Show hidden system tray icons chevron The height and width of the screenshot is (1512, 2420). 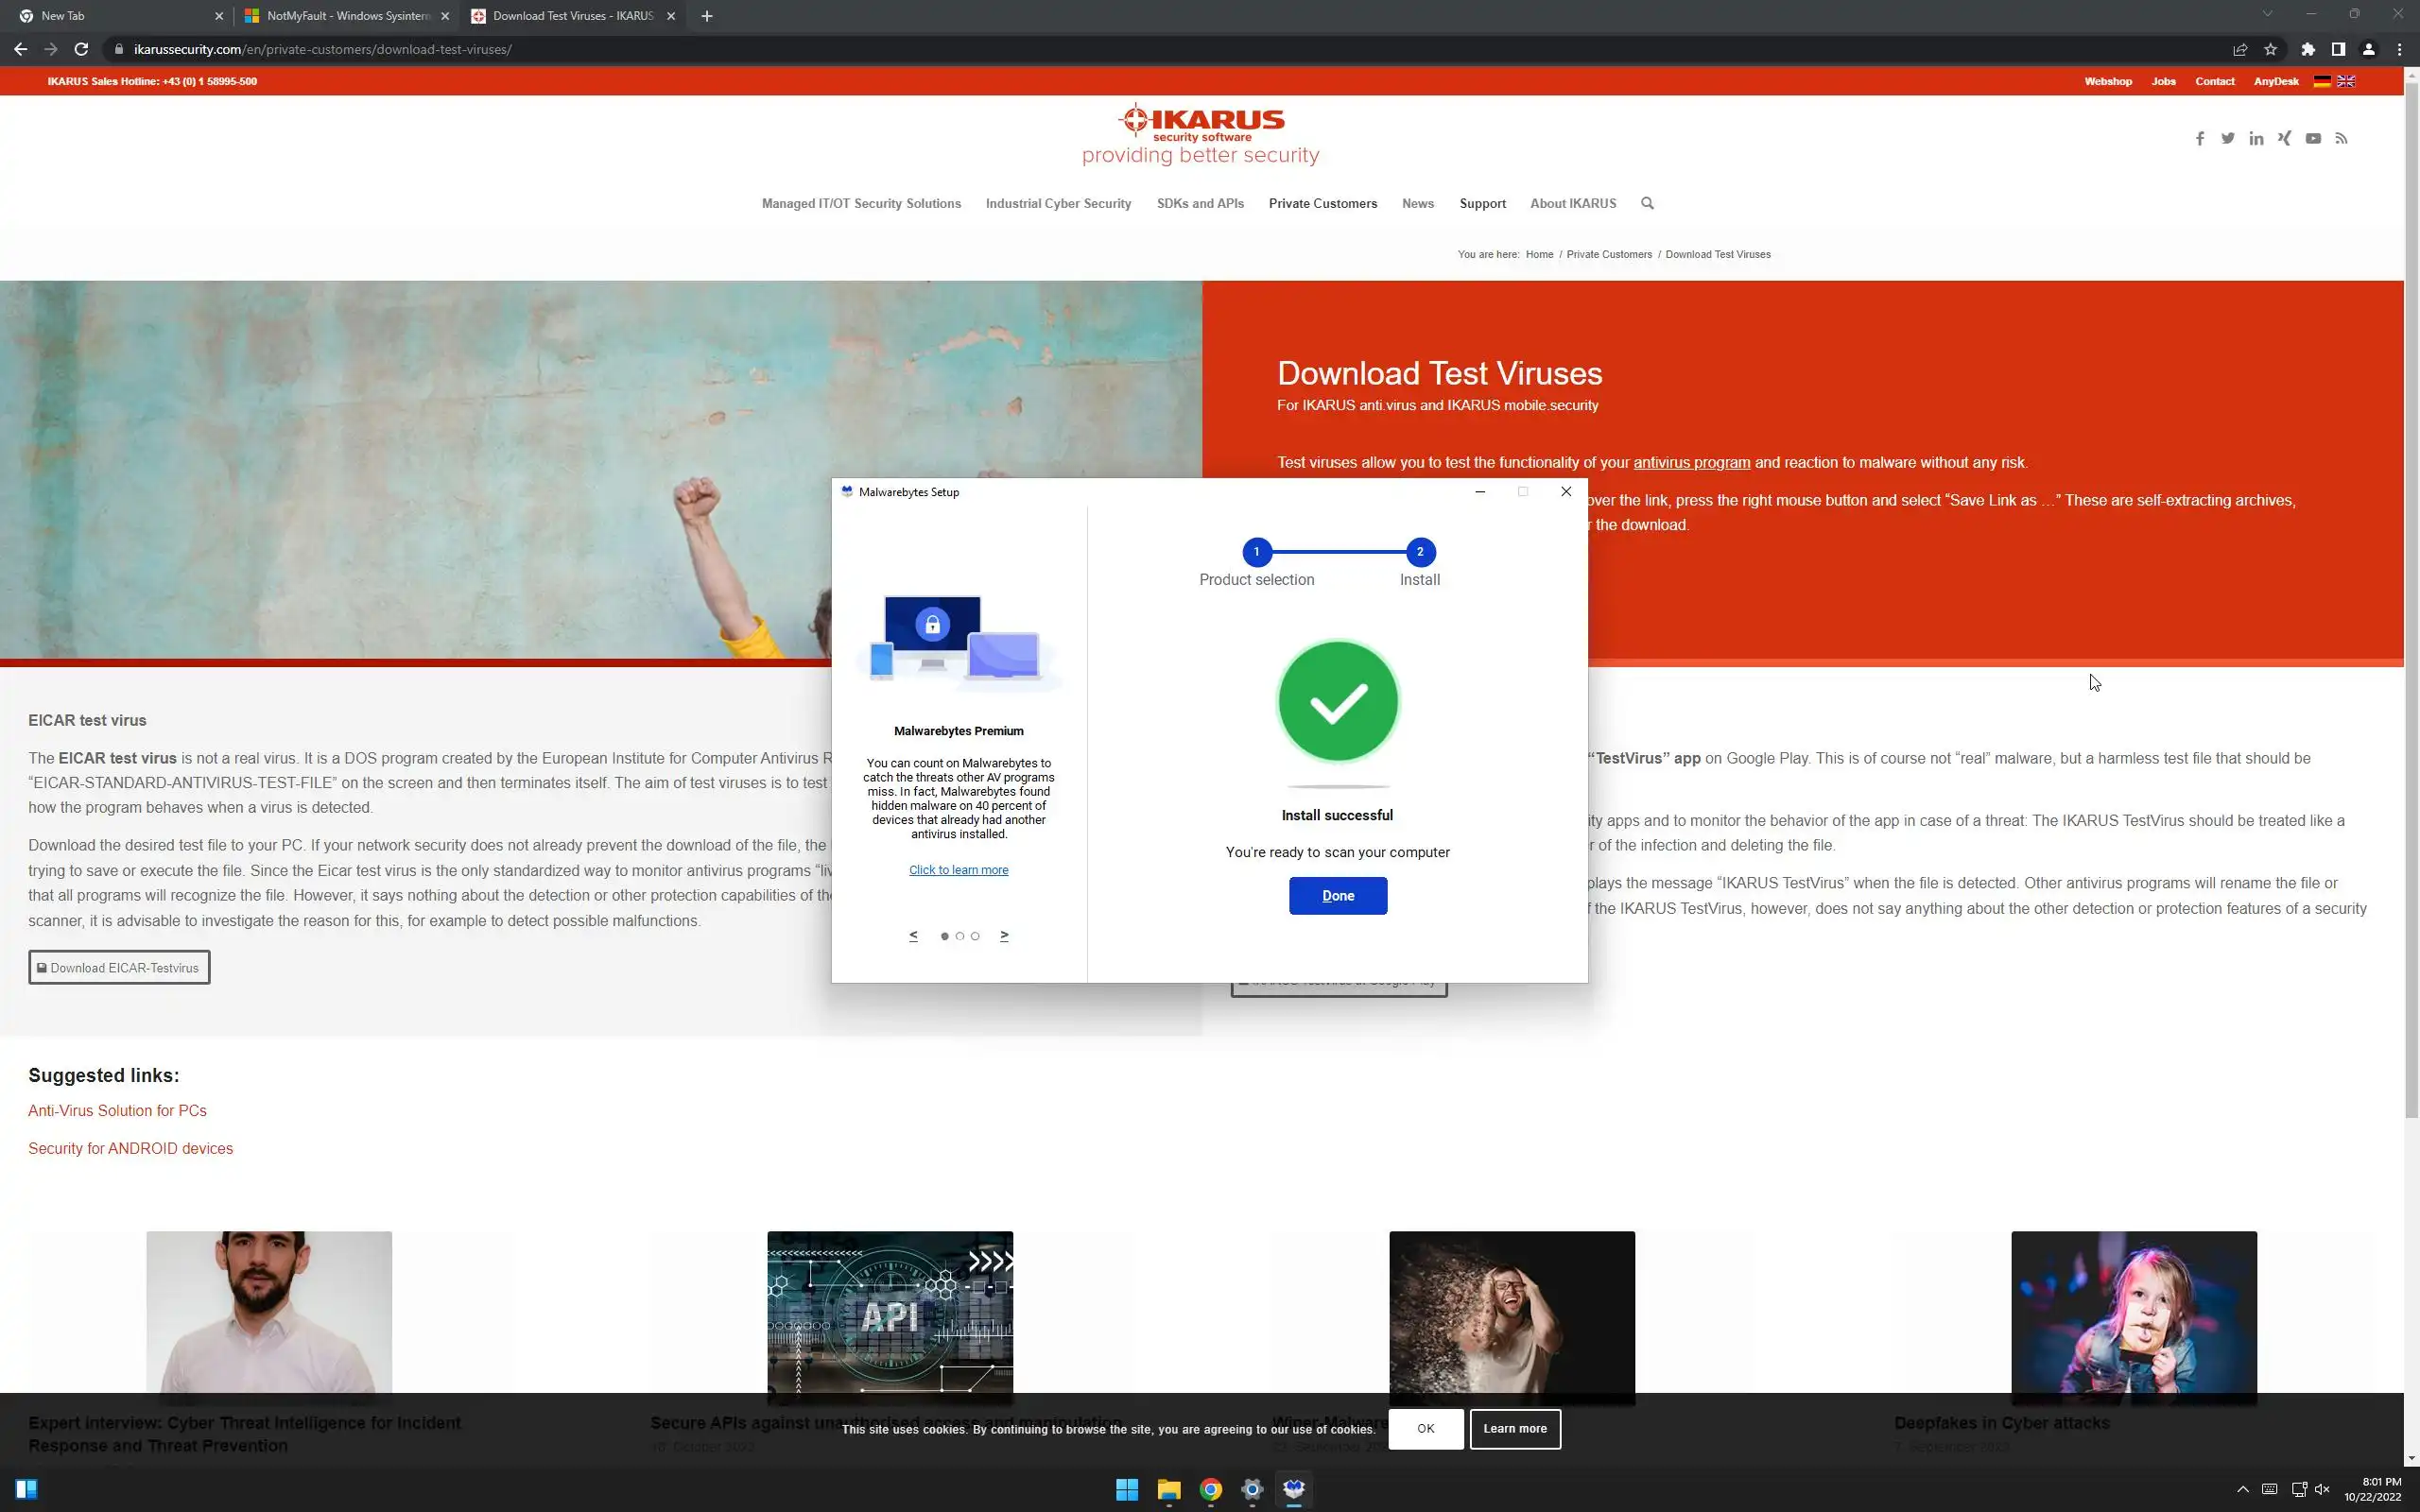2242,1489
